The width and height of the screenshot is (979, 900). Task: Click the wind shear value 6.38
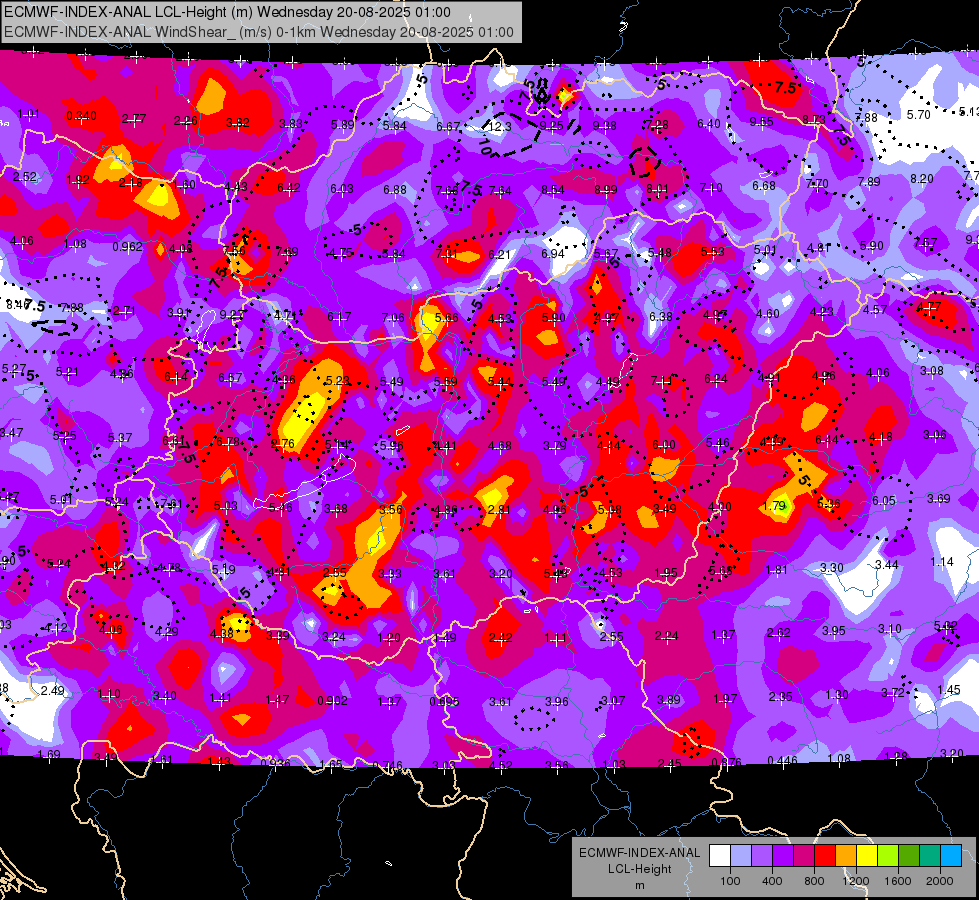[661, 317]
